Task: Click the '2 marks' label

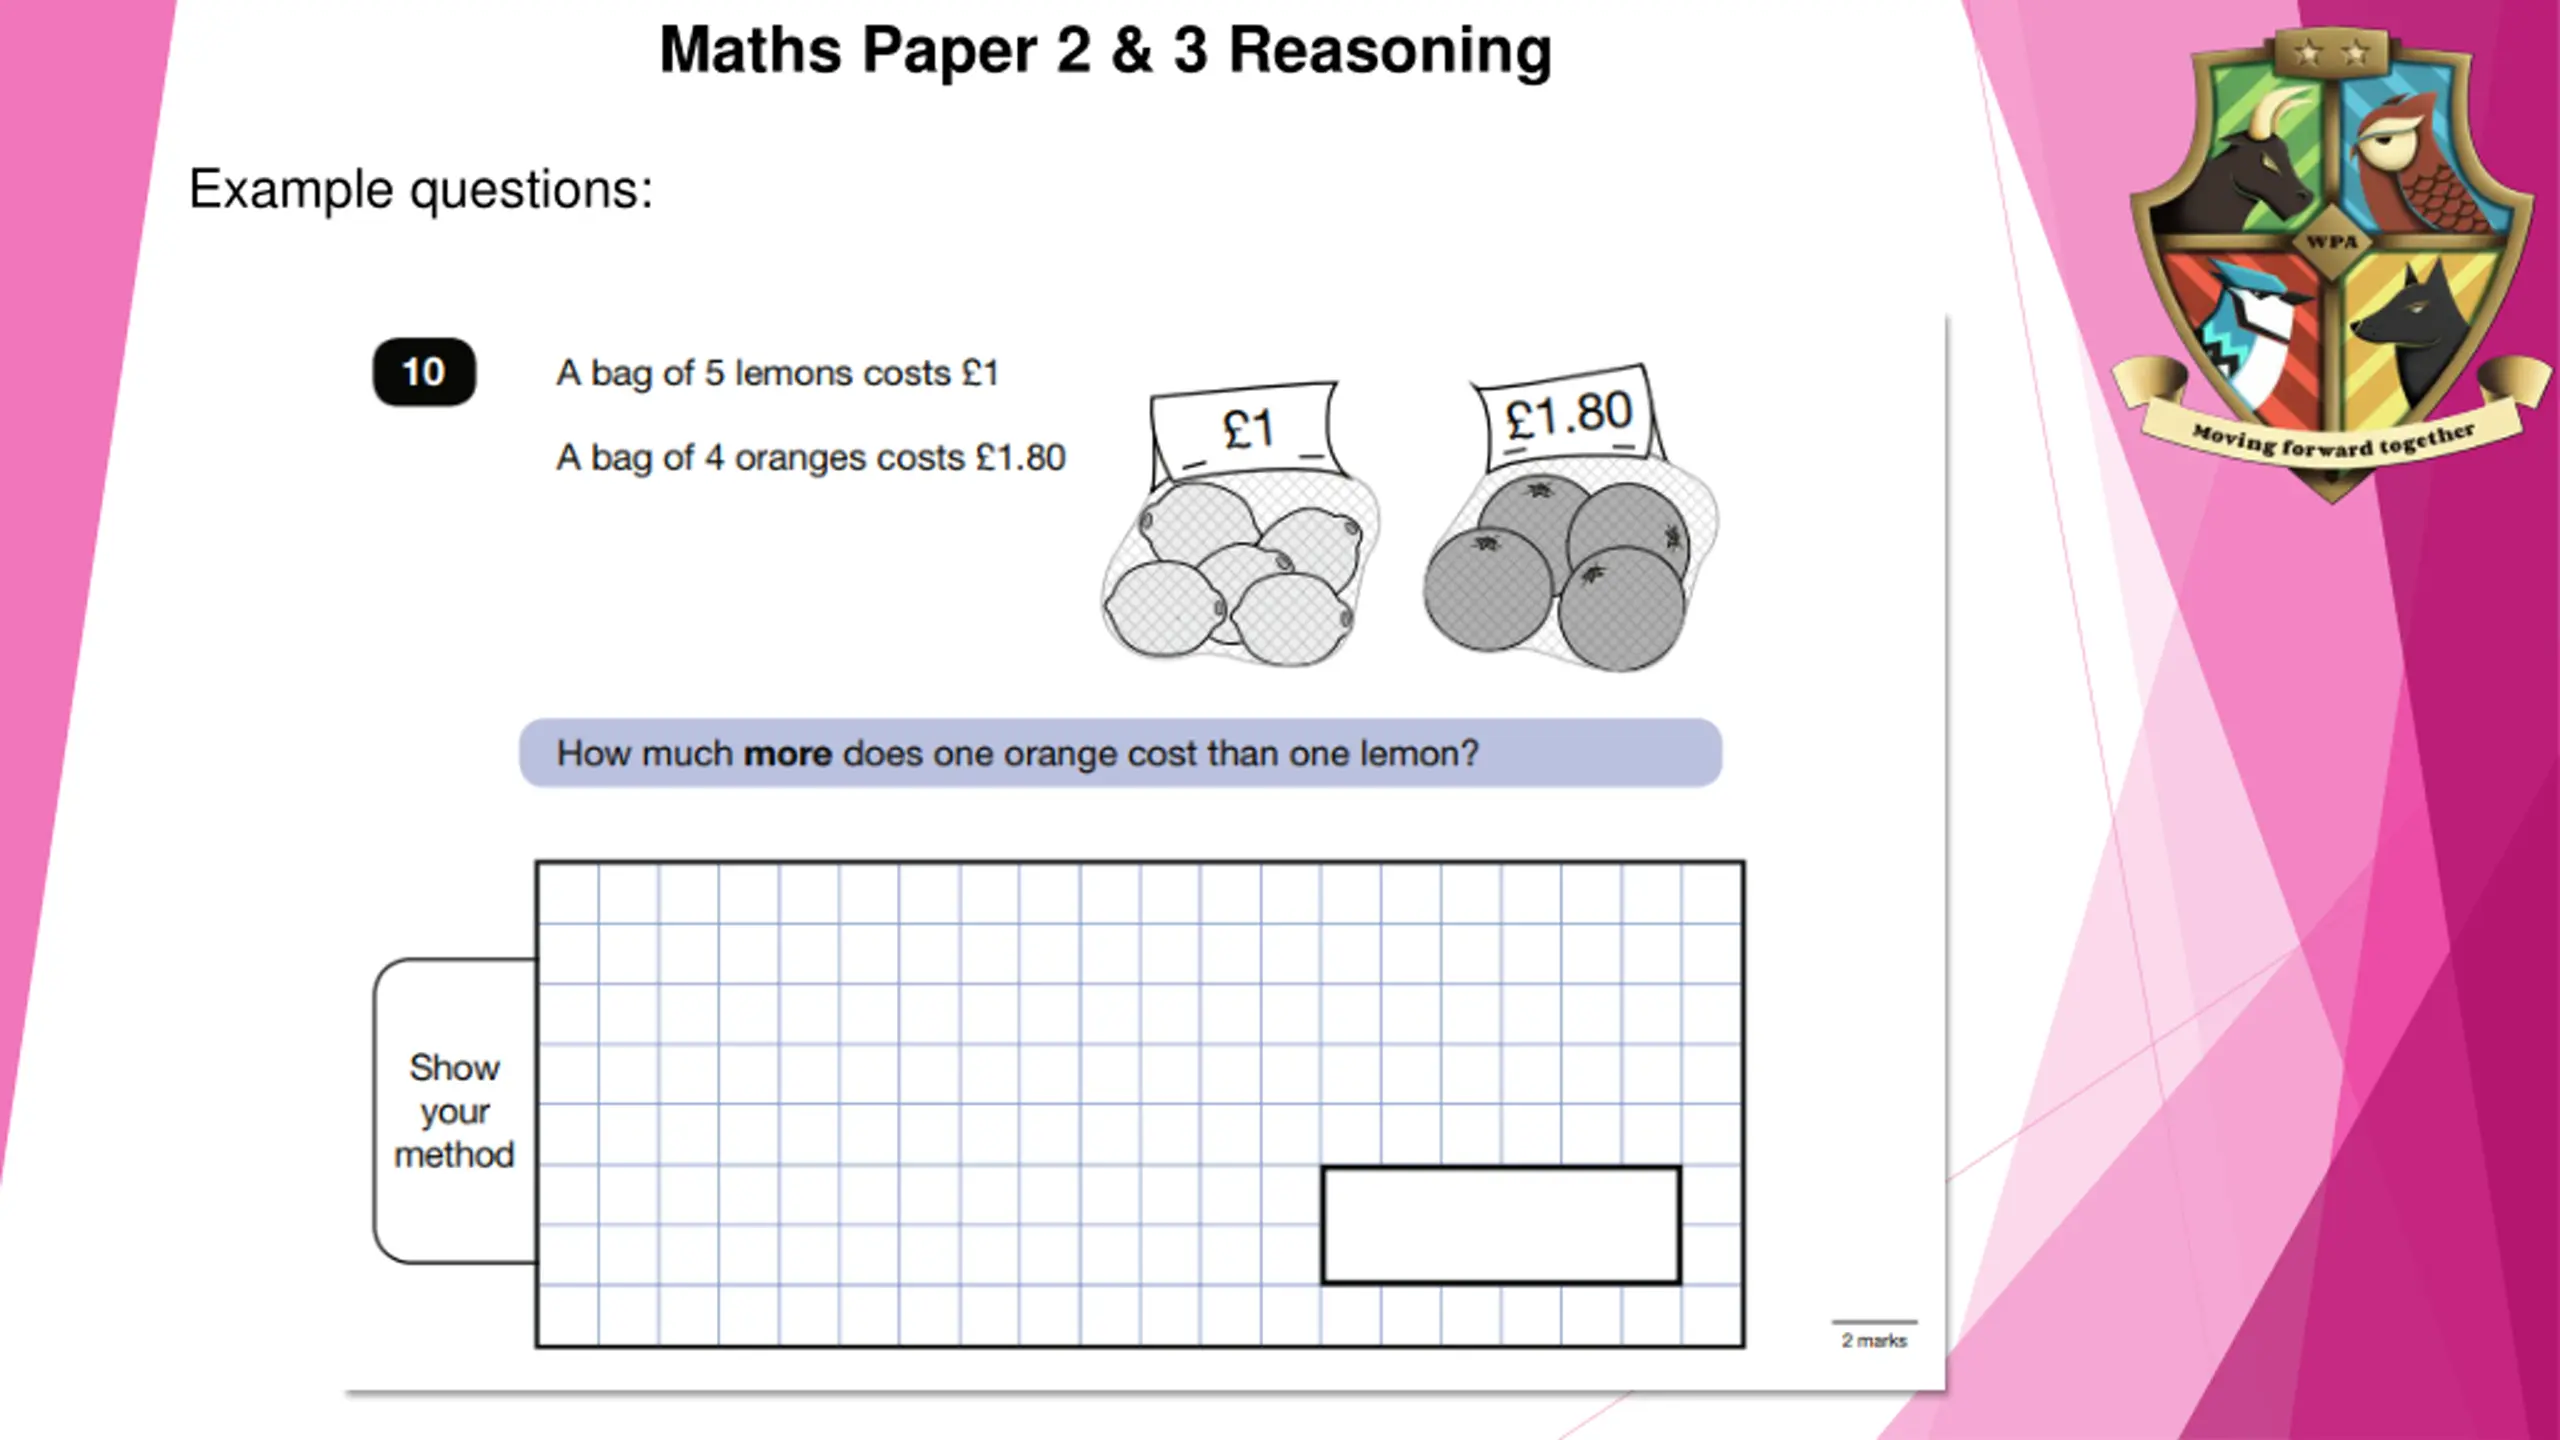Action: click(1874, 1340)
